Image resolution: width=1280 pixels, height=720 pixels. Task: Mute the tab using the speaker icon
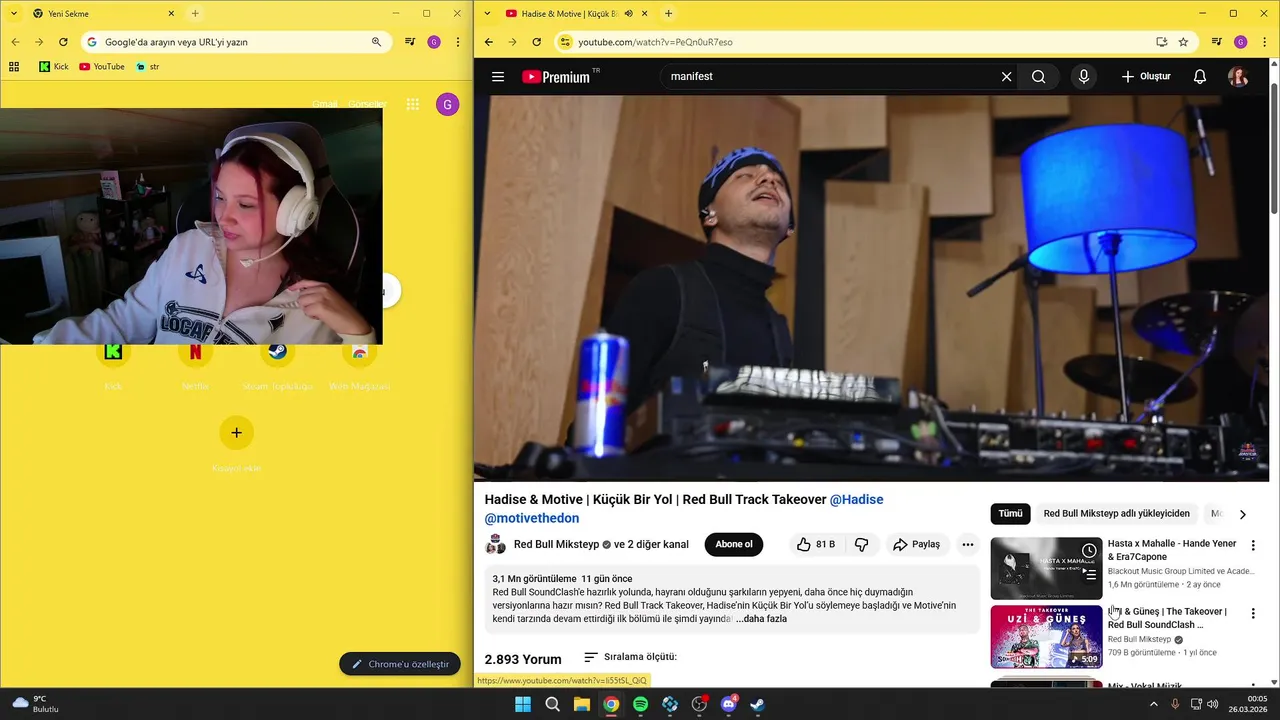[629, 14]
